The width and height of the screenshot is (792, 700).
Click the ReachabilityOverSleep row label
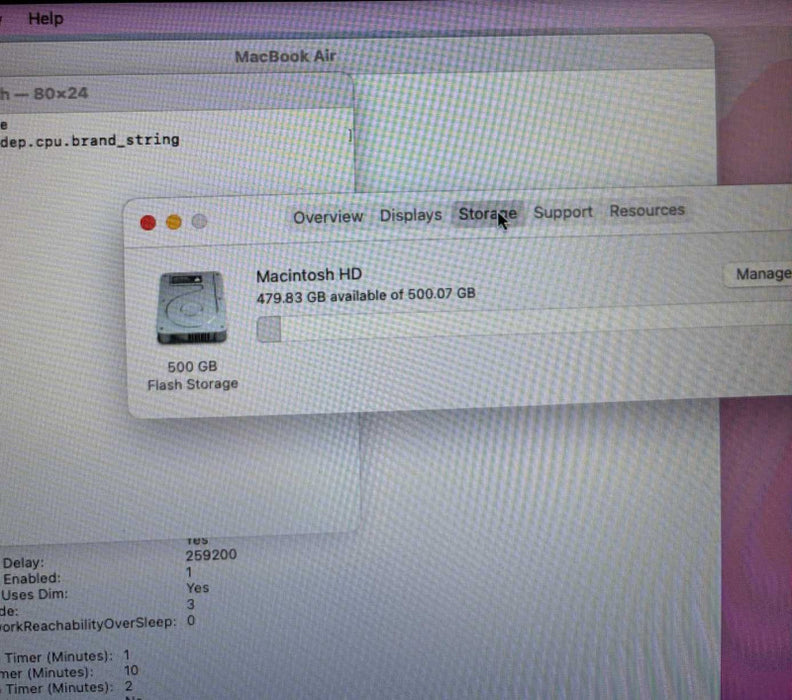tap(88, 625)
